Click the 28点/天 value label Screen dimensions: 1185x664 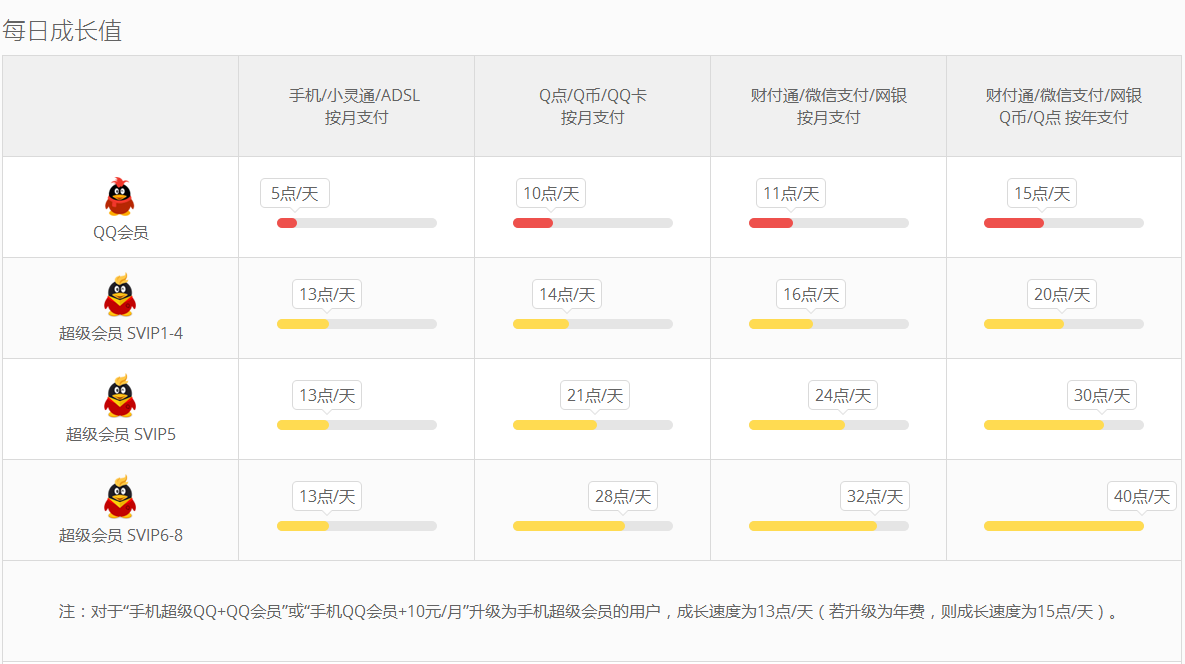pyautogui.click(x=623, y=496)
